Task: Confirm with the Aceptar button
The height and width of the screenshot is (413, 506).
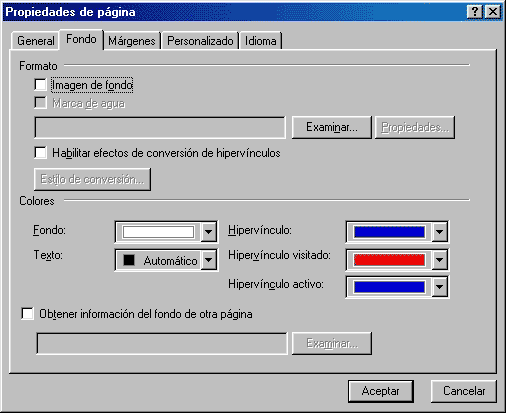Action: (381, 391)
